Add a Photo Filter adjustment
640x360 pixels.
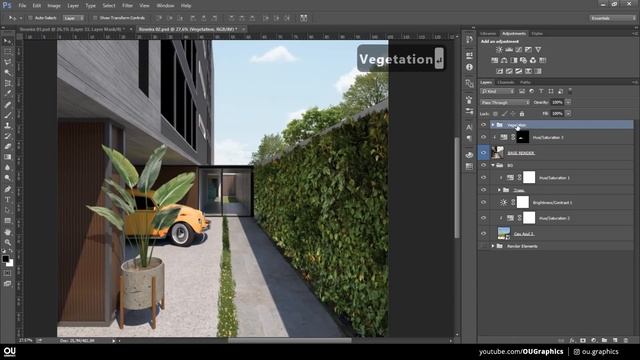[523, 60]
